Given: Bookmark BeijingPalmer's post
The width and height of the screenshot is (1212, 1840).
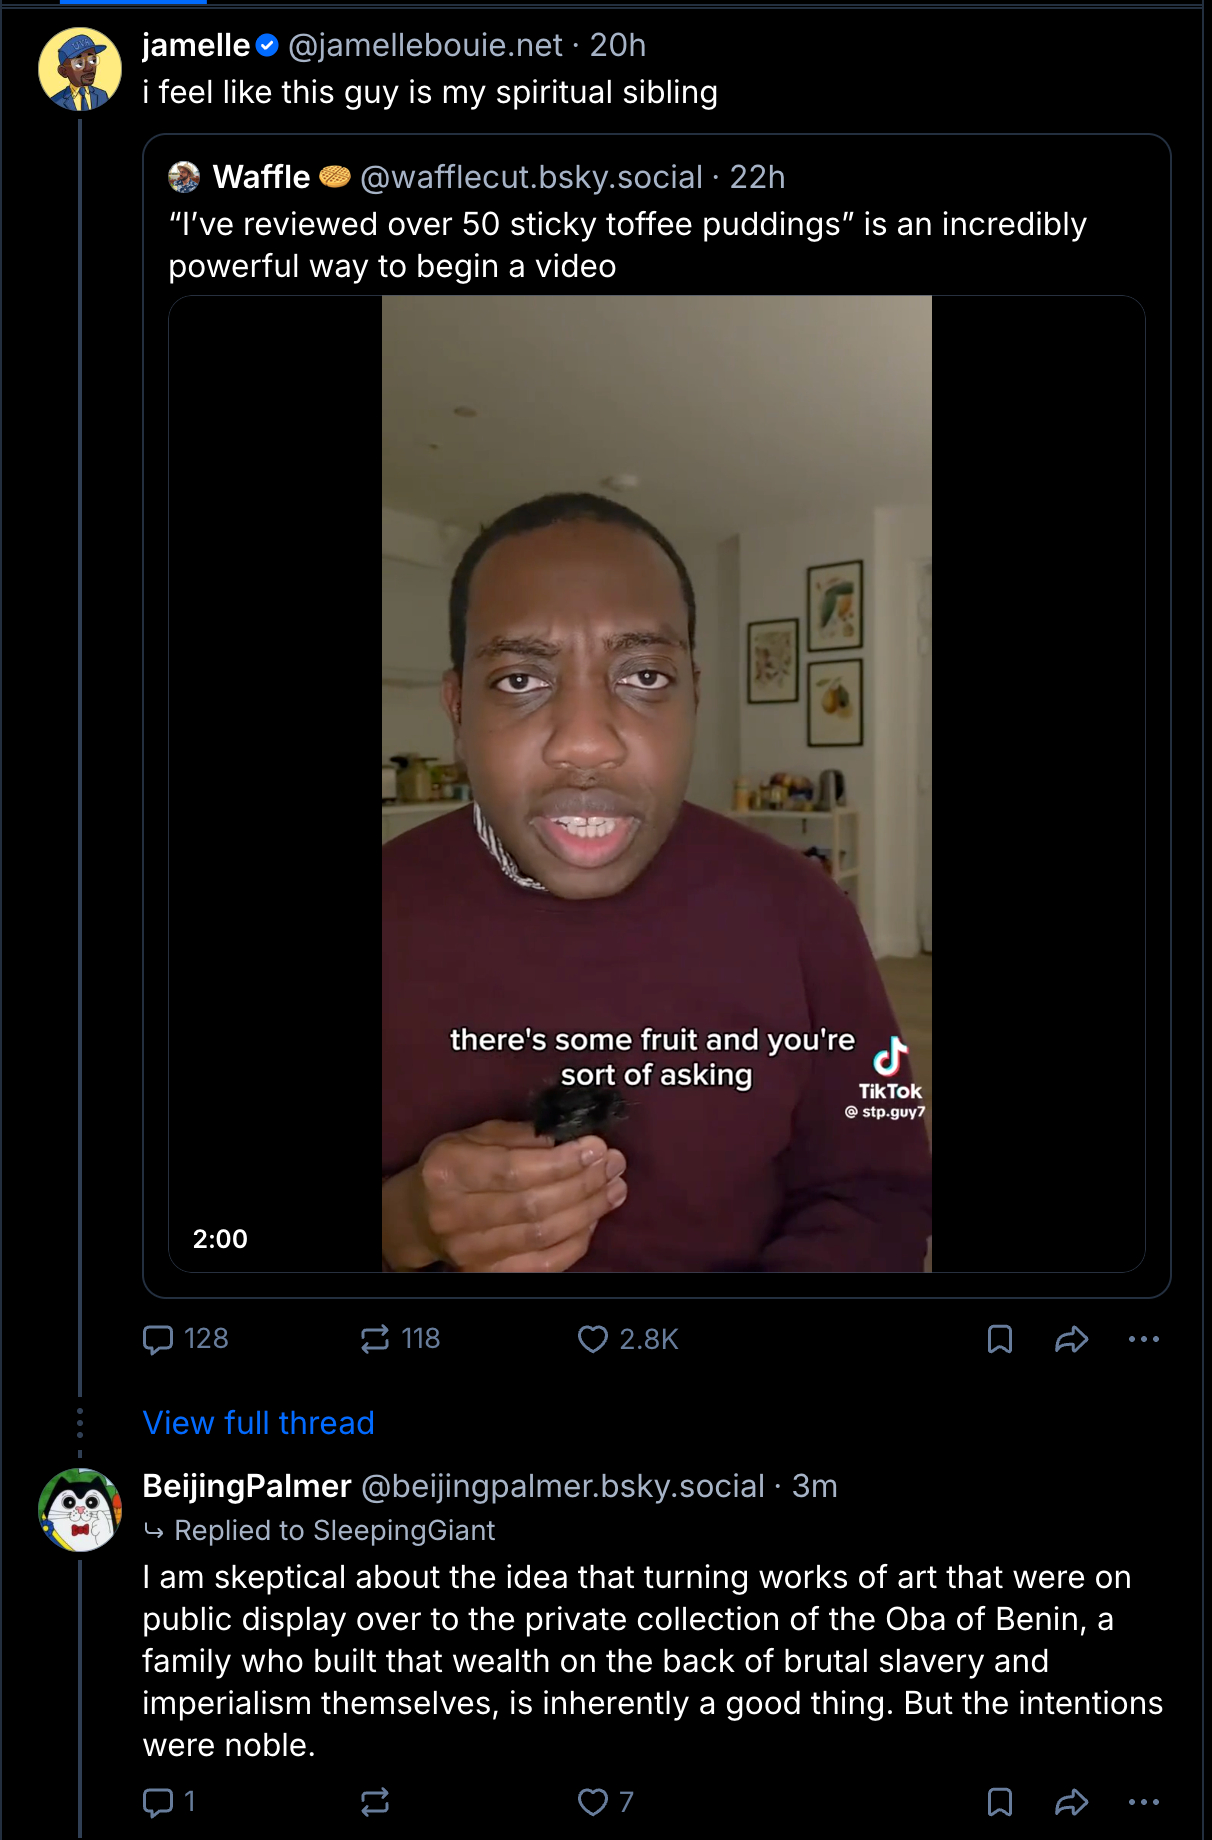Looking at the screenshot, I should 1000,1802.
